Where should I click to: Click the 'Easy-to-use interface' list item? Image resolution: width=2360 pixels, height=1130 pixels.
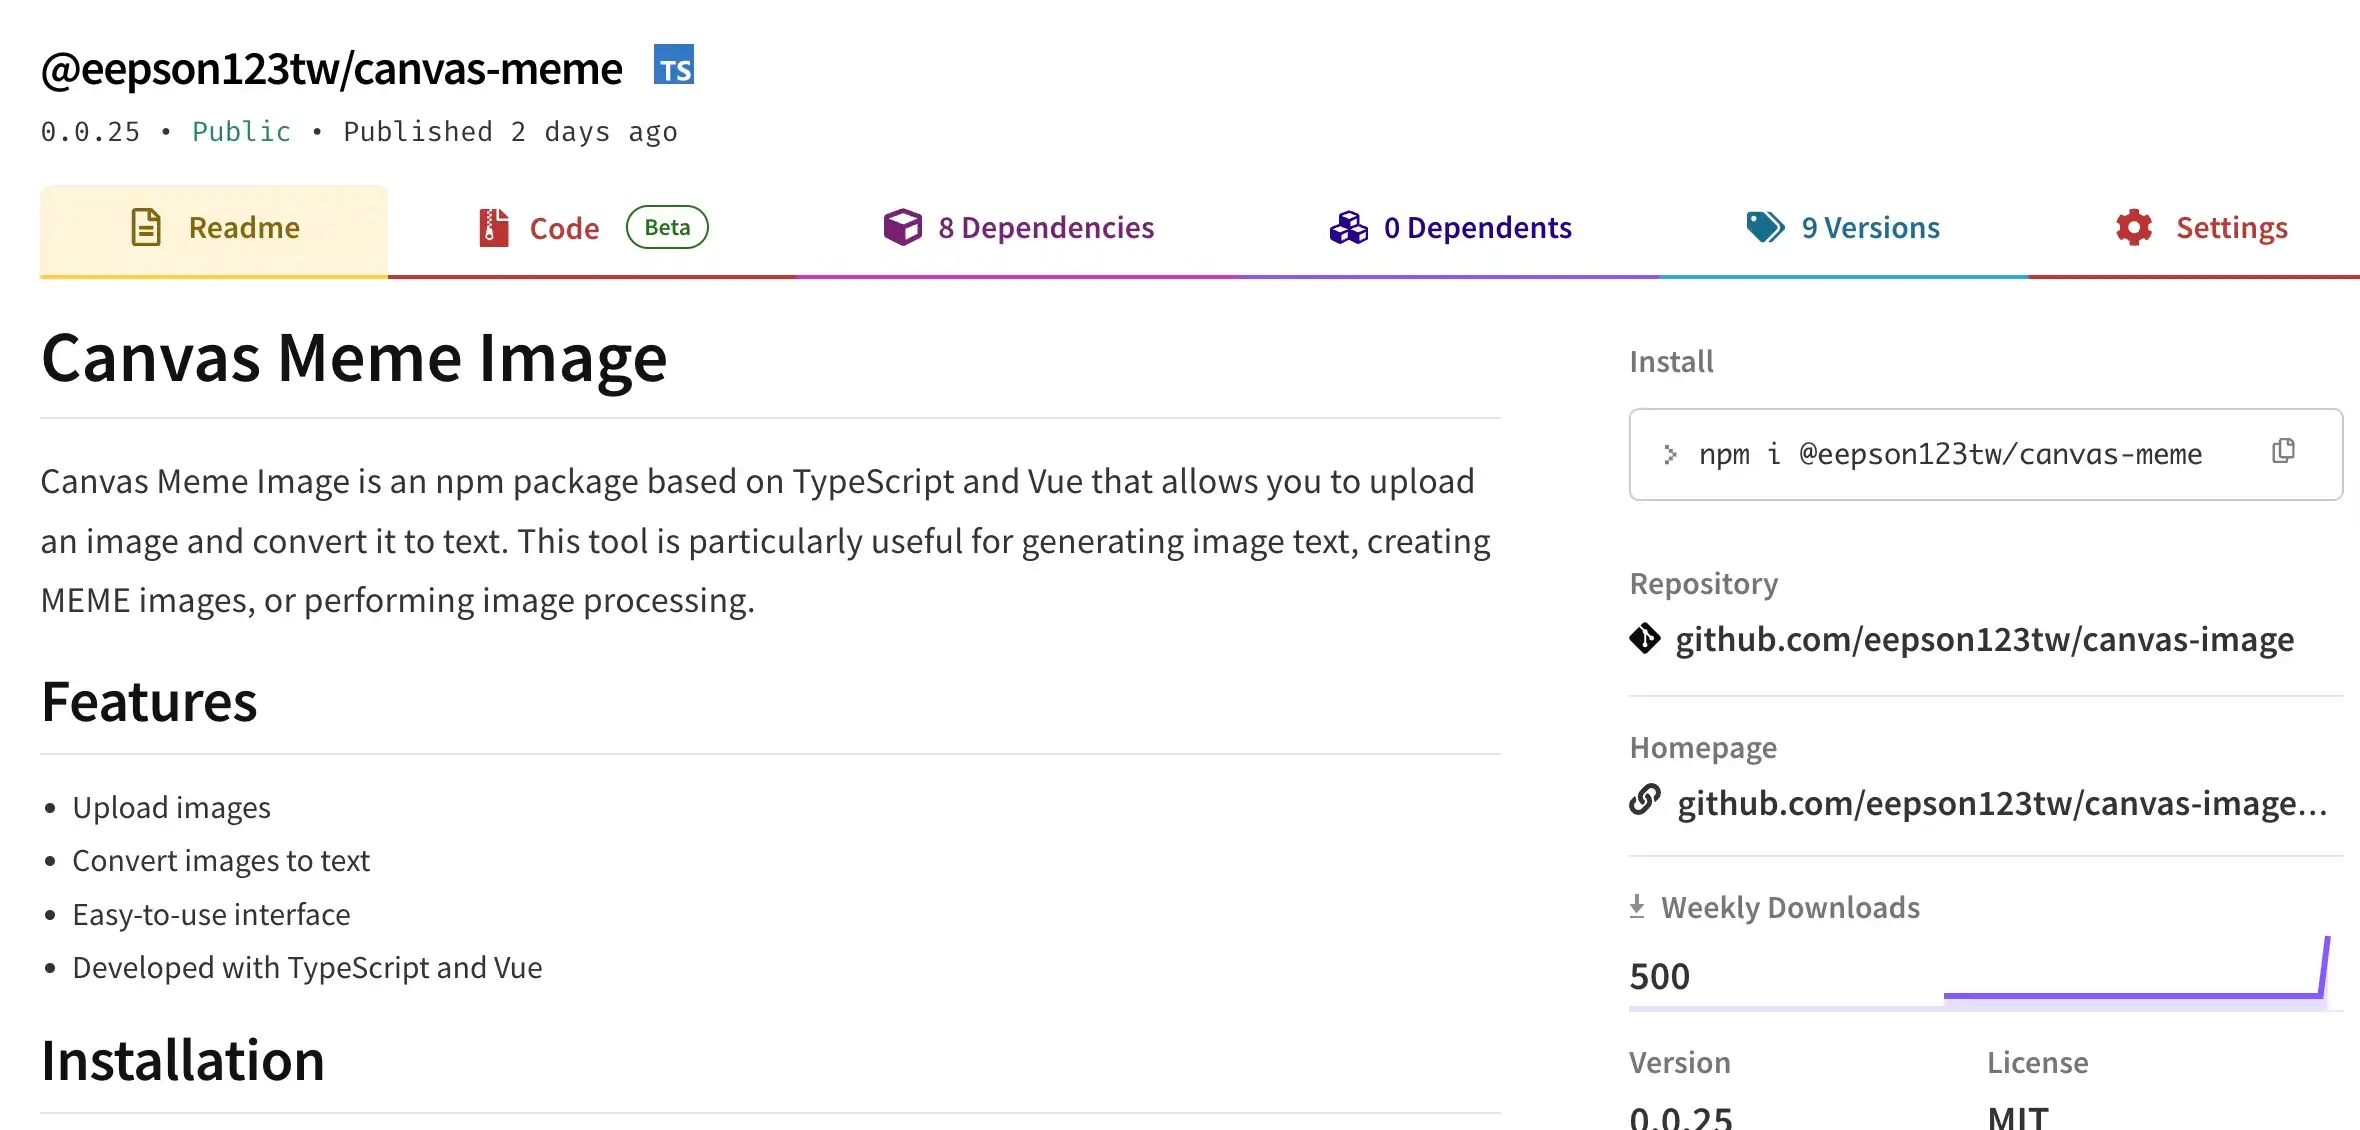click(x=211, y=914)
